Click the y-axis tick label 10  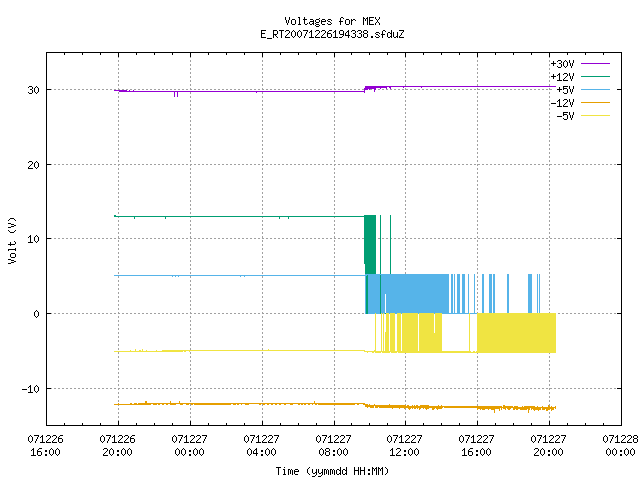33,239
